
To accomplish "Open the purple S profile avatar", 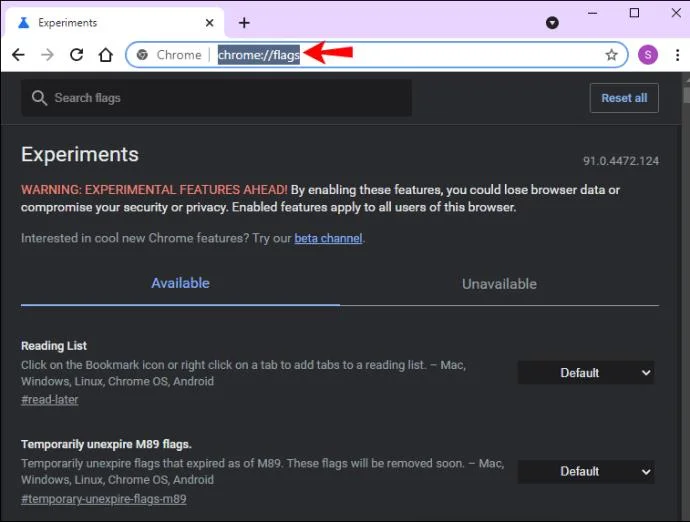I will (x=648, y=55).
